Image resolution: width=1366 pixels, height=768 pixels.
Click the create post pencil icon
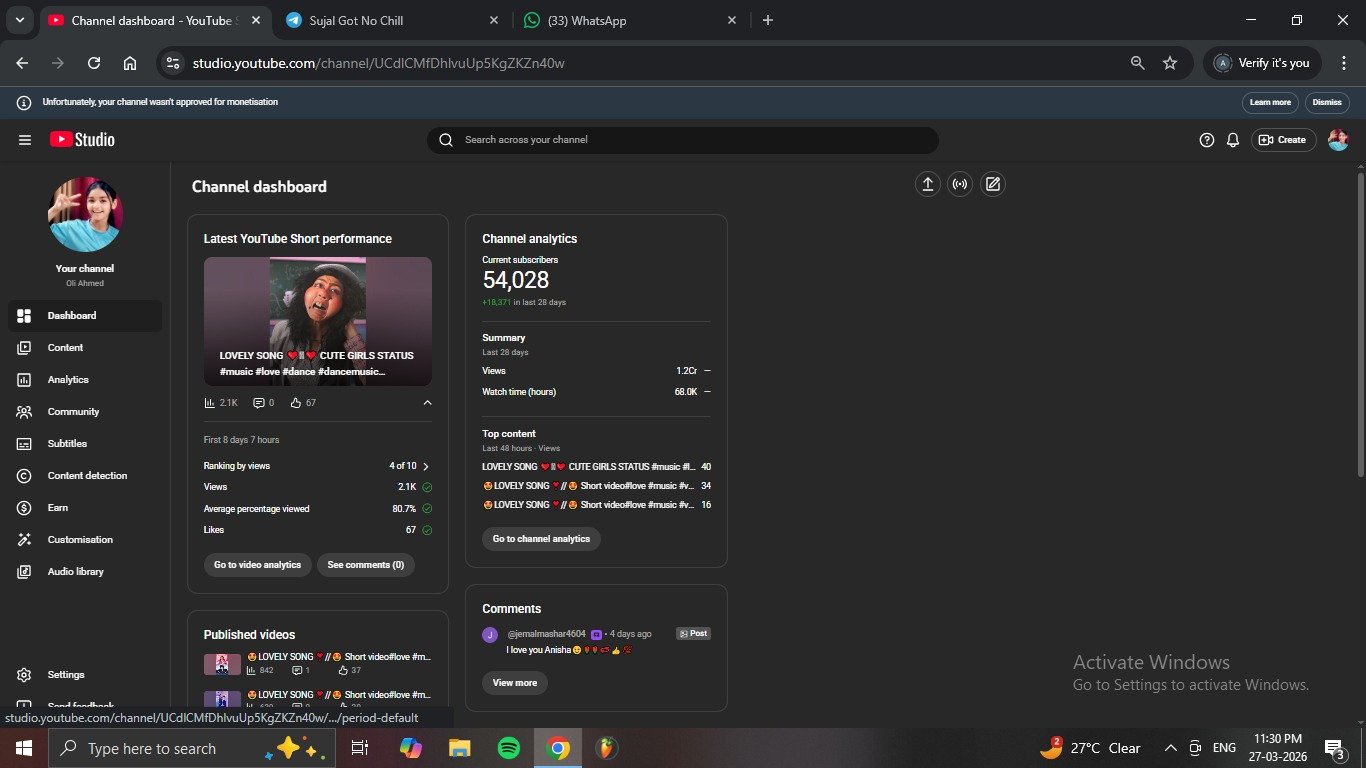[992, 184]
